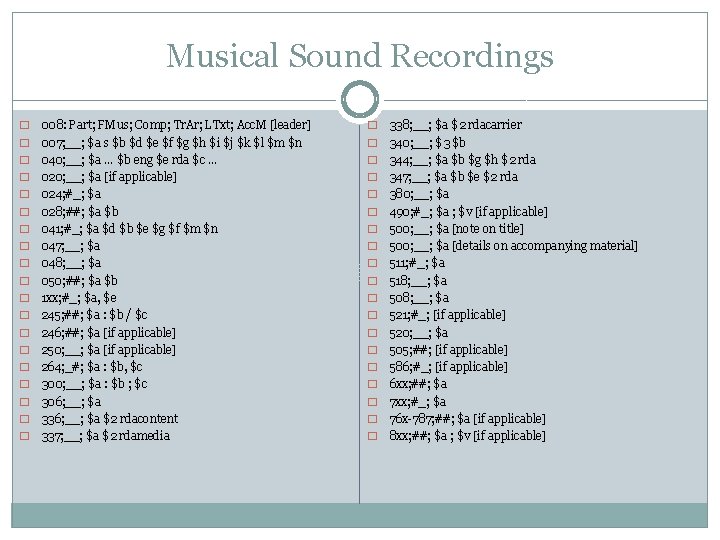
Task: Select the 340 $3 $b line
Action: [x=428, y=143]
